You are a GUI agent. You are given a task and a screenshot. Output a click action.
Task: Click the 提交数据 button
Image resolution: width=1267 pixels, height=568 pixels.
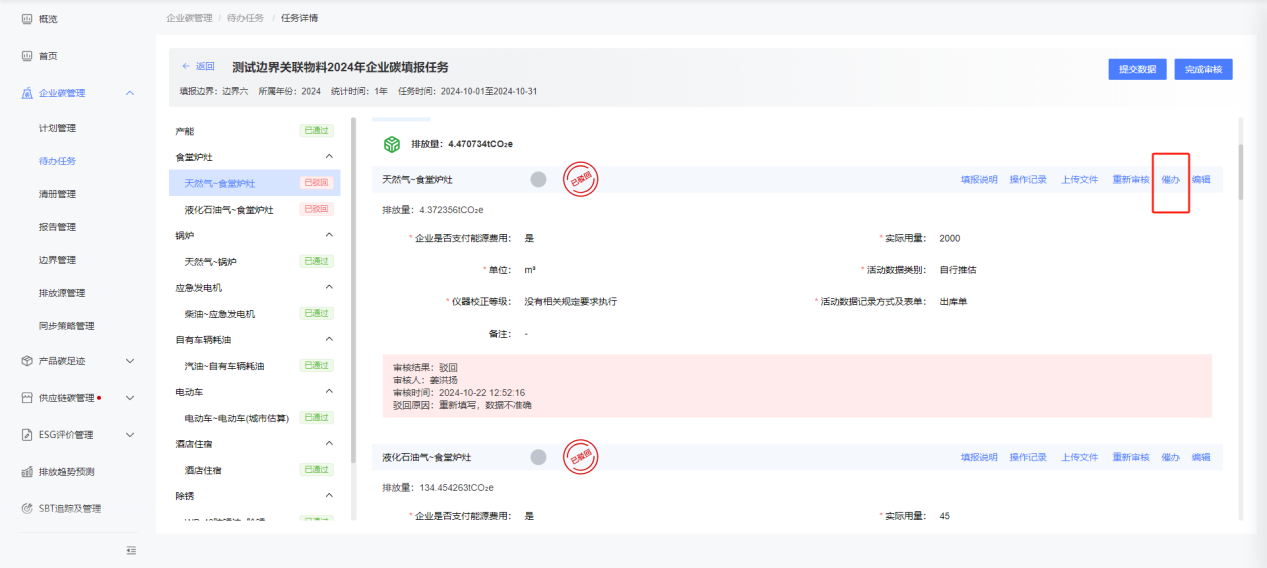[1137, 69]
